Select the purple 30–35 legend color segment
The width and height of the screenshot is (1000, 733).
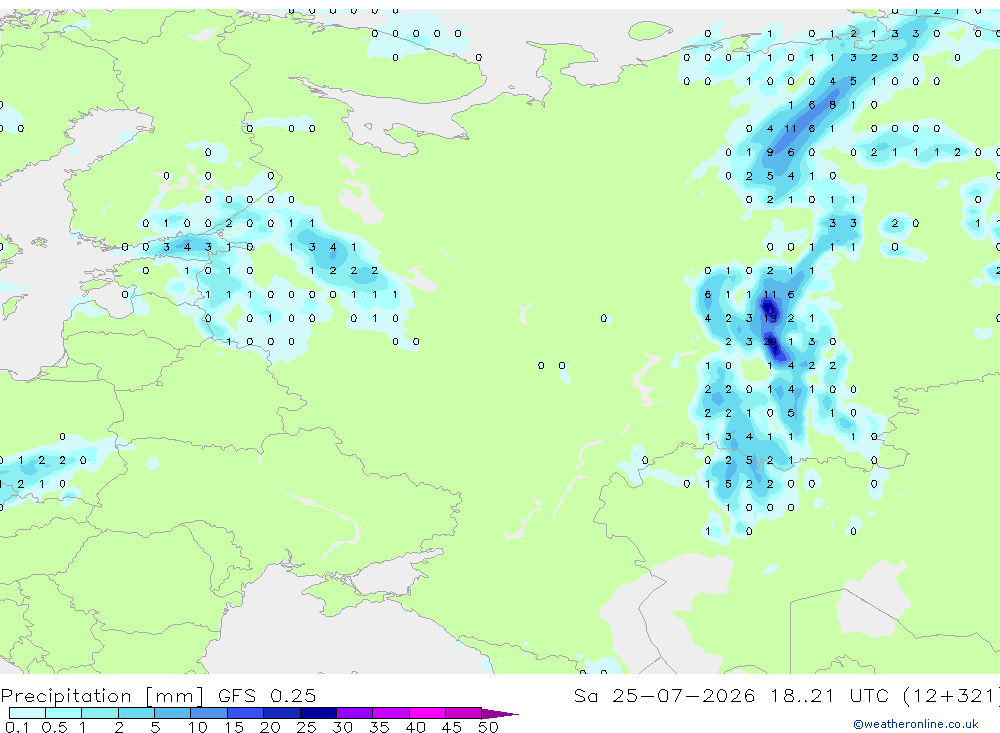[x=354, y=713]
